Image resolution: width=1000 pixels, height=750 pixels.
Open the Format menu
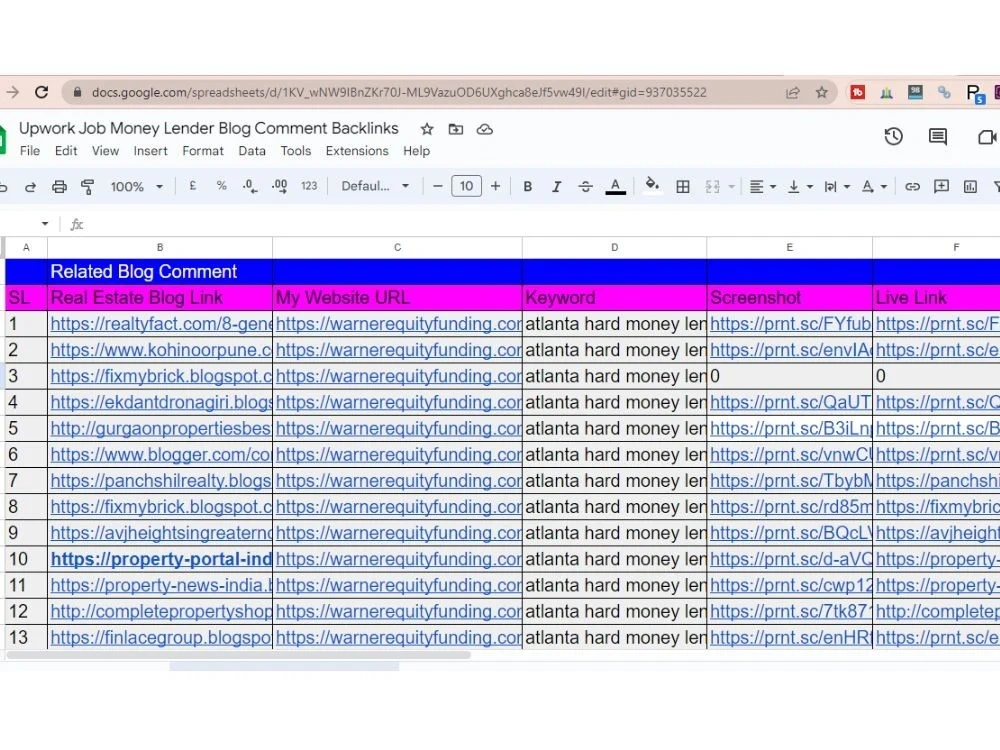[x=203, y=151]
